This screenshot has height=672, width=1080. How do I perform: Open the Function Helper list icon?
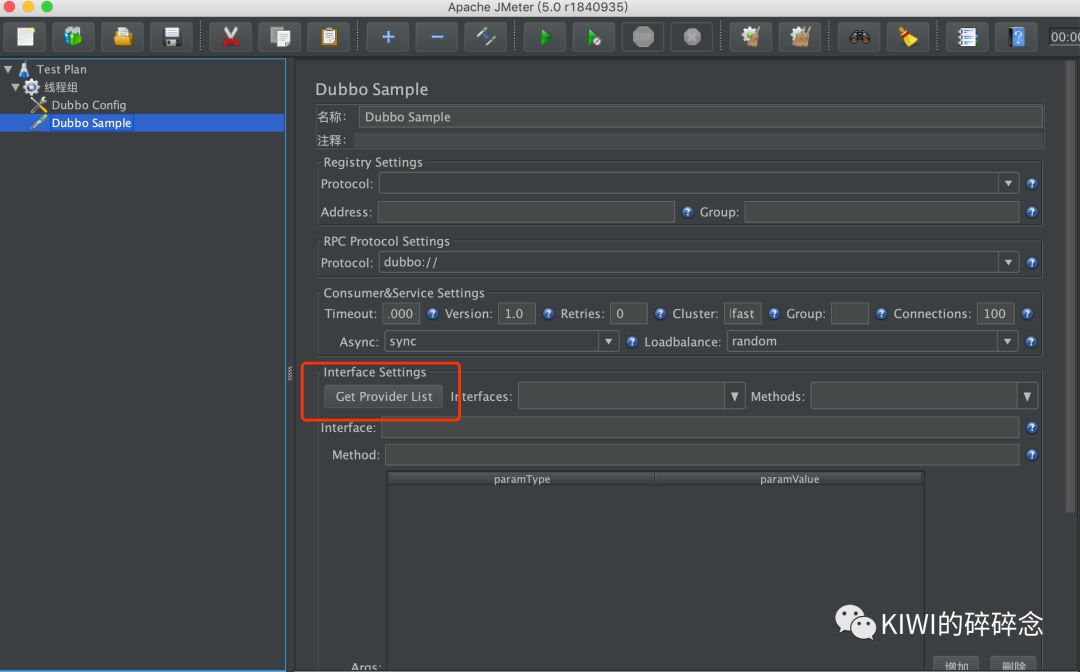pos(967,36)
